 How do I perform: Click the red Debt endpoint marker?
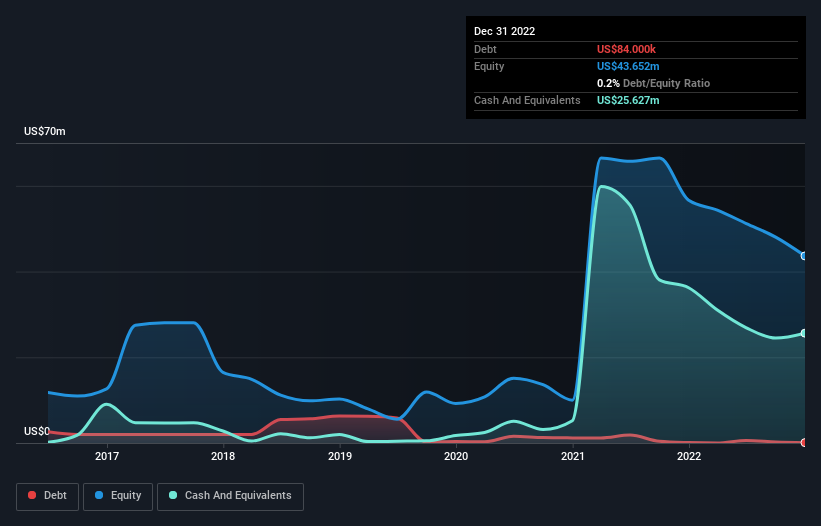tap(804, 442)
